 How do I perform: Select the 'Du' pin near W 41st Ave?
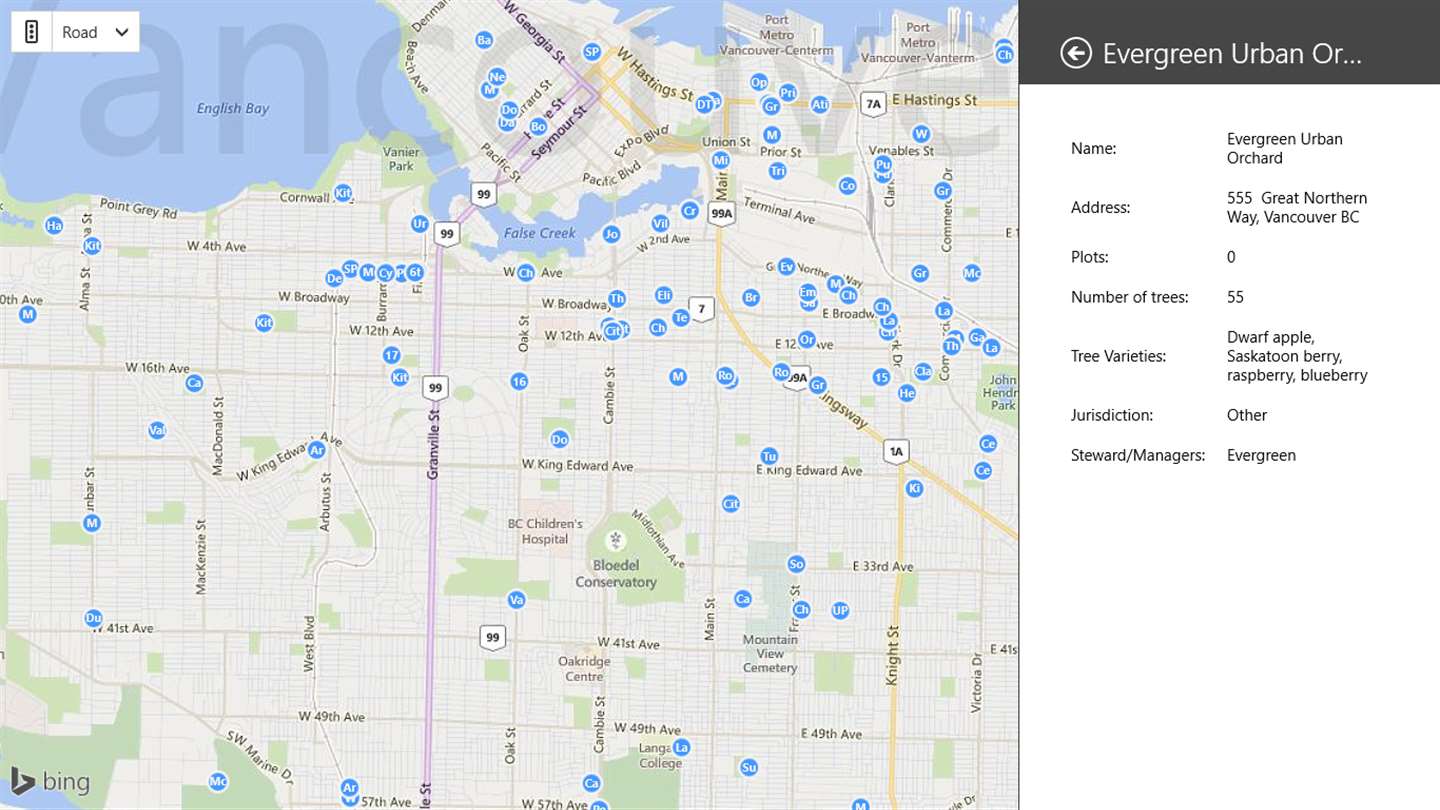[93, 618]
